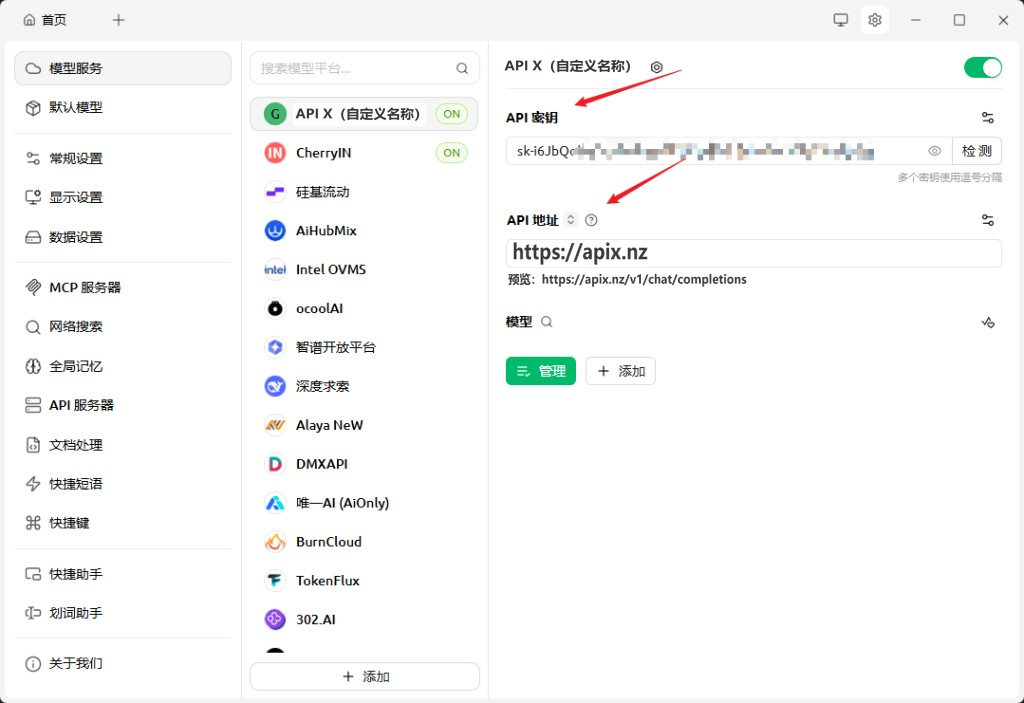Click the Intel OVMS provider icon
This screenshot has width=1024, height=703.
275,269
